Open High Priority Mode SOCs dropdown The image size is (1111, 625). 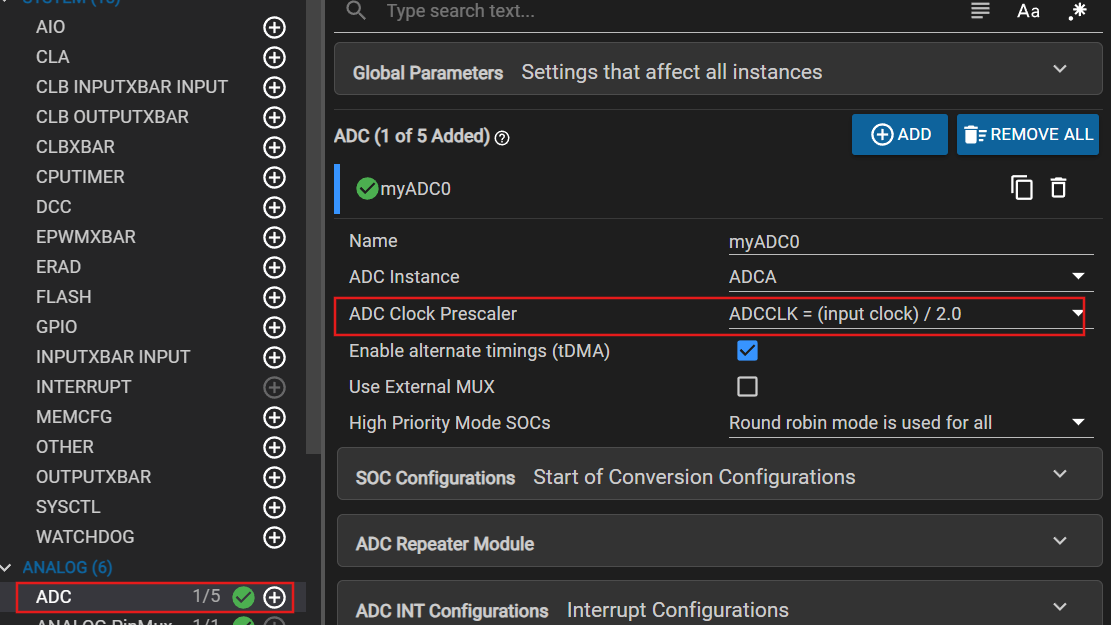click(910, 423)
